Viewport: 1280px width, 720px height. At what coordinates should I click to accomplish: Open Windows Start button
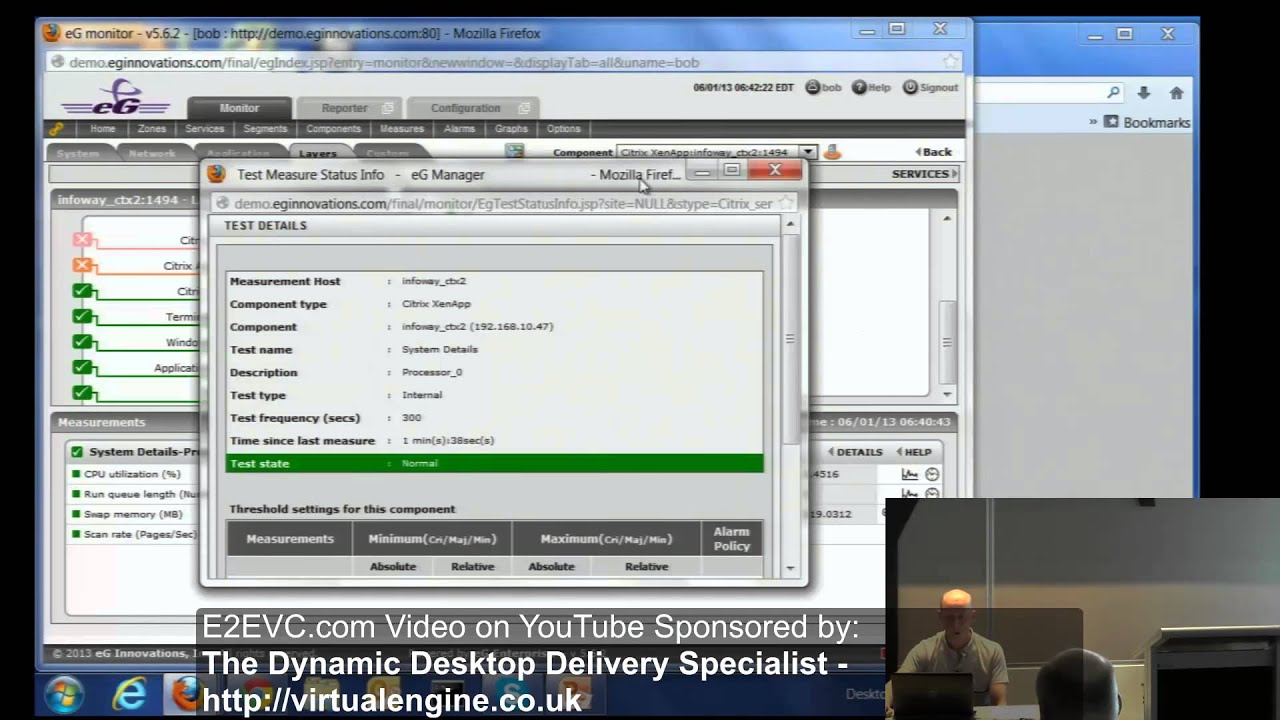pyautogui.click(x=64, y=694)
